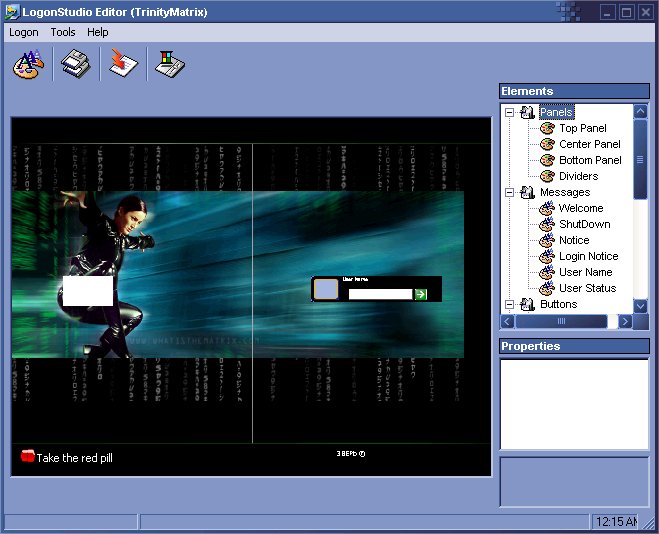Collapse the Panels tree node

[x=509, y=112]
